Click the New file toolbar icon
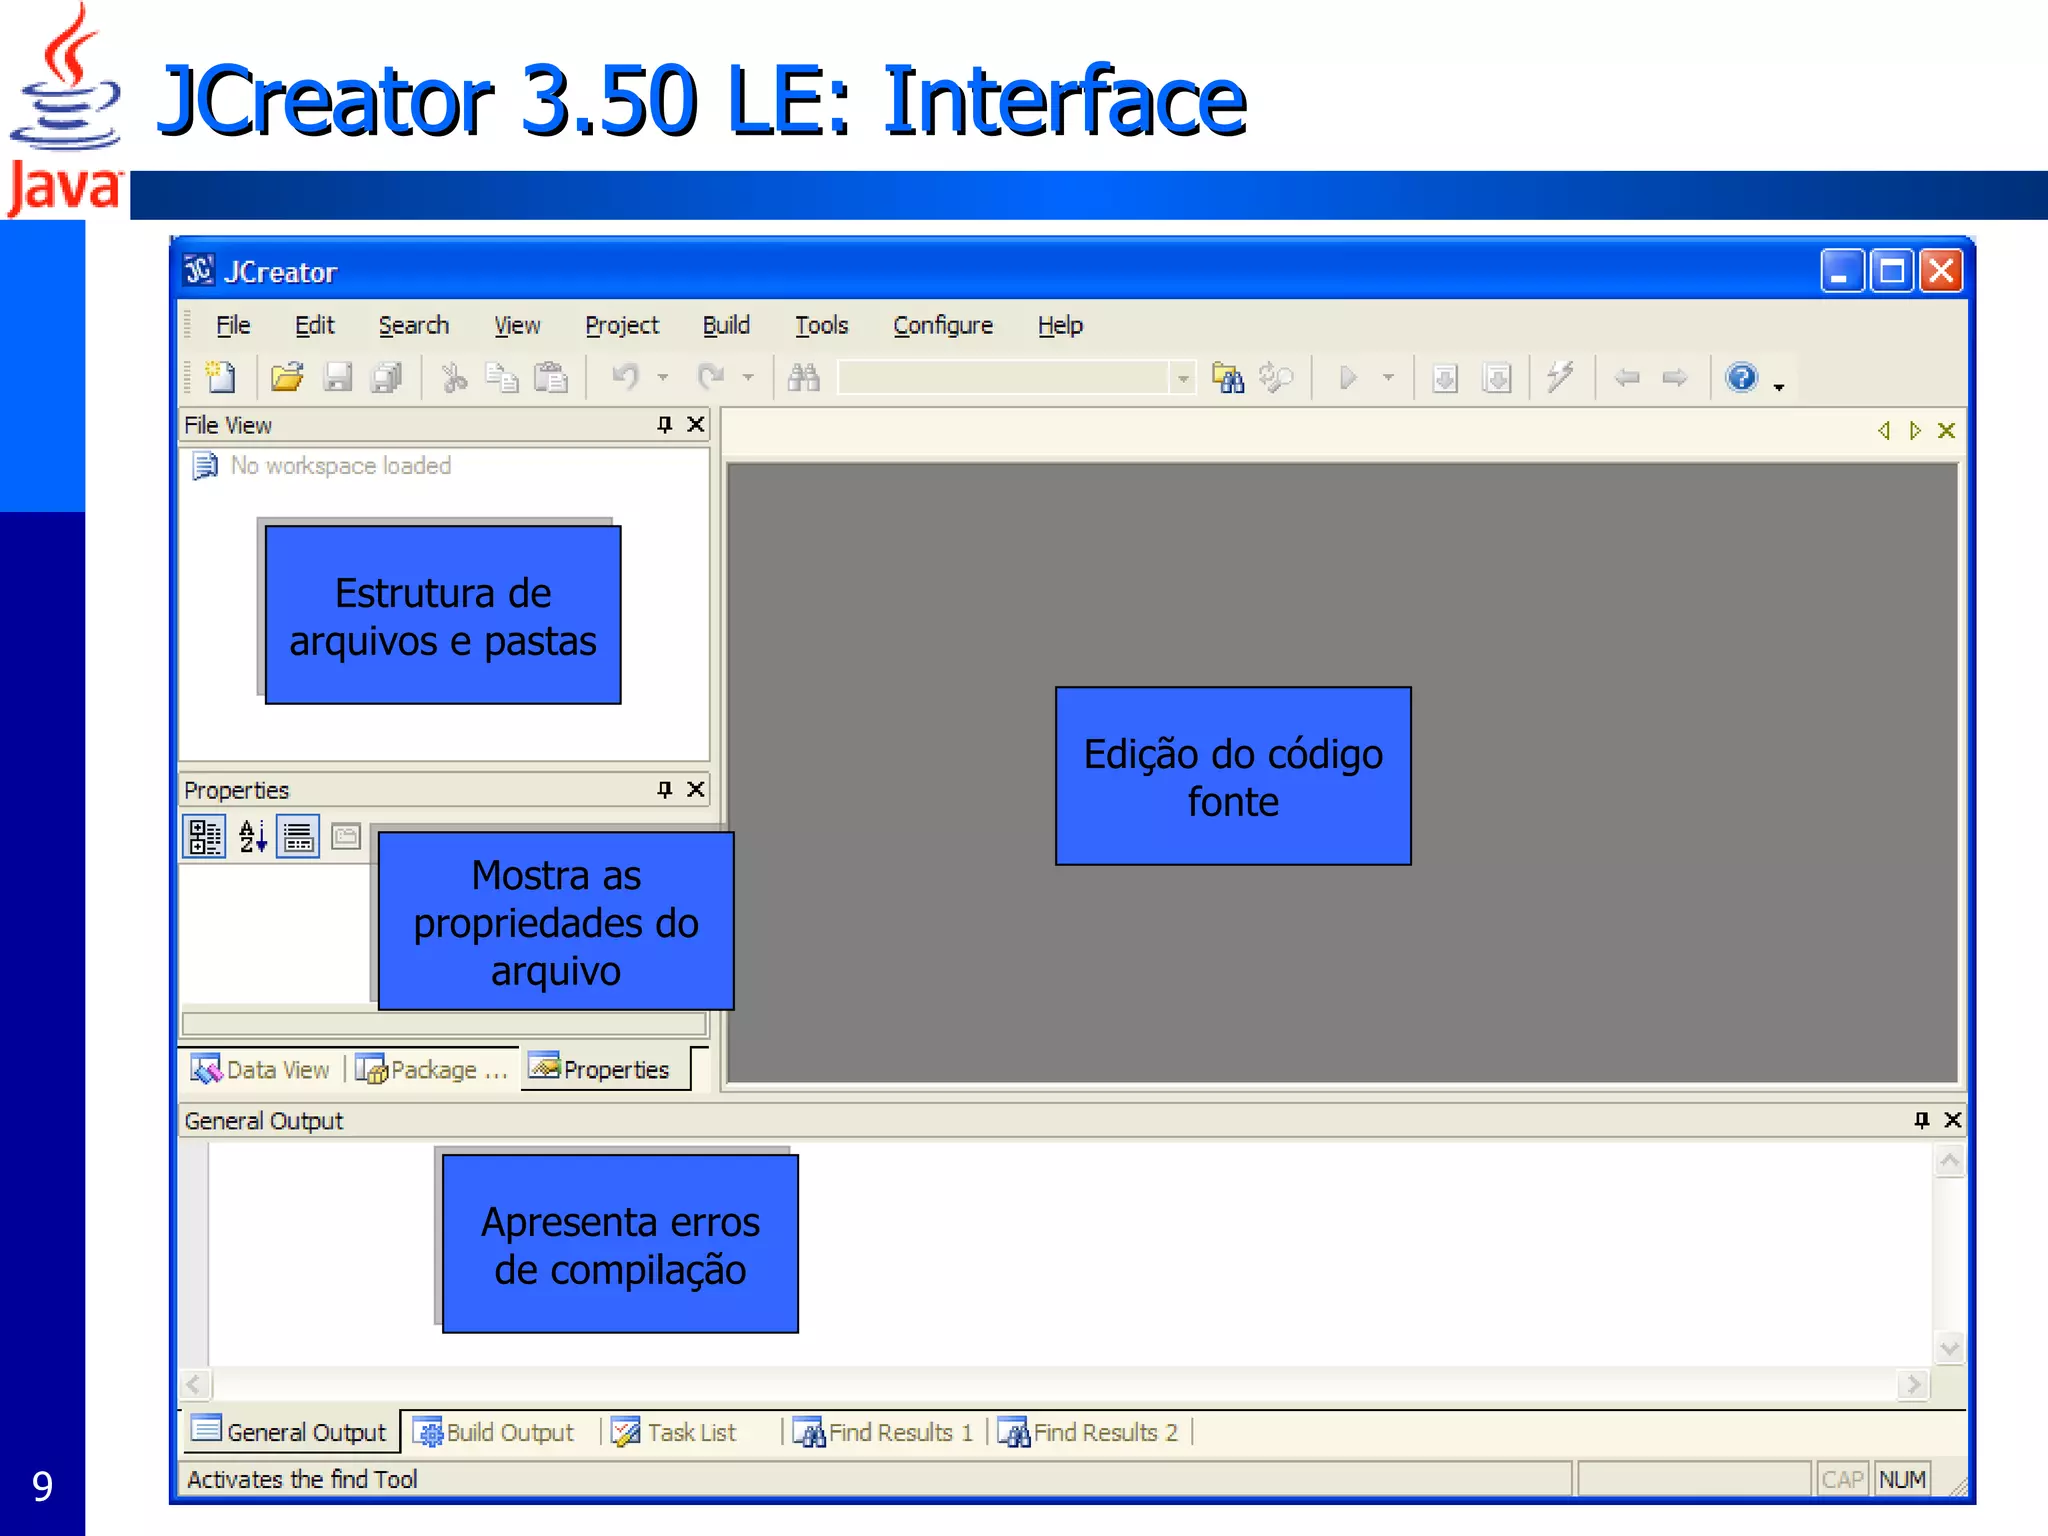This screenshot has height=1536, width=2048. coord(220,377)
